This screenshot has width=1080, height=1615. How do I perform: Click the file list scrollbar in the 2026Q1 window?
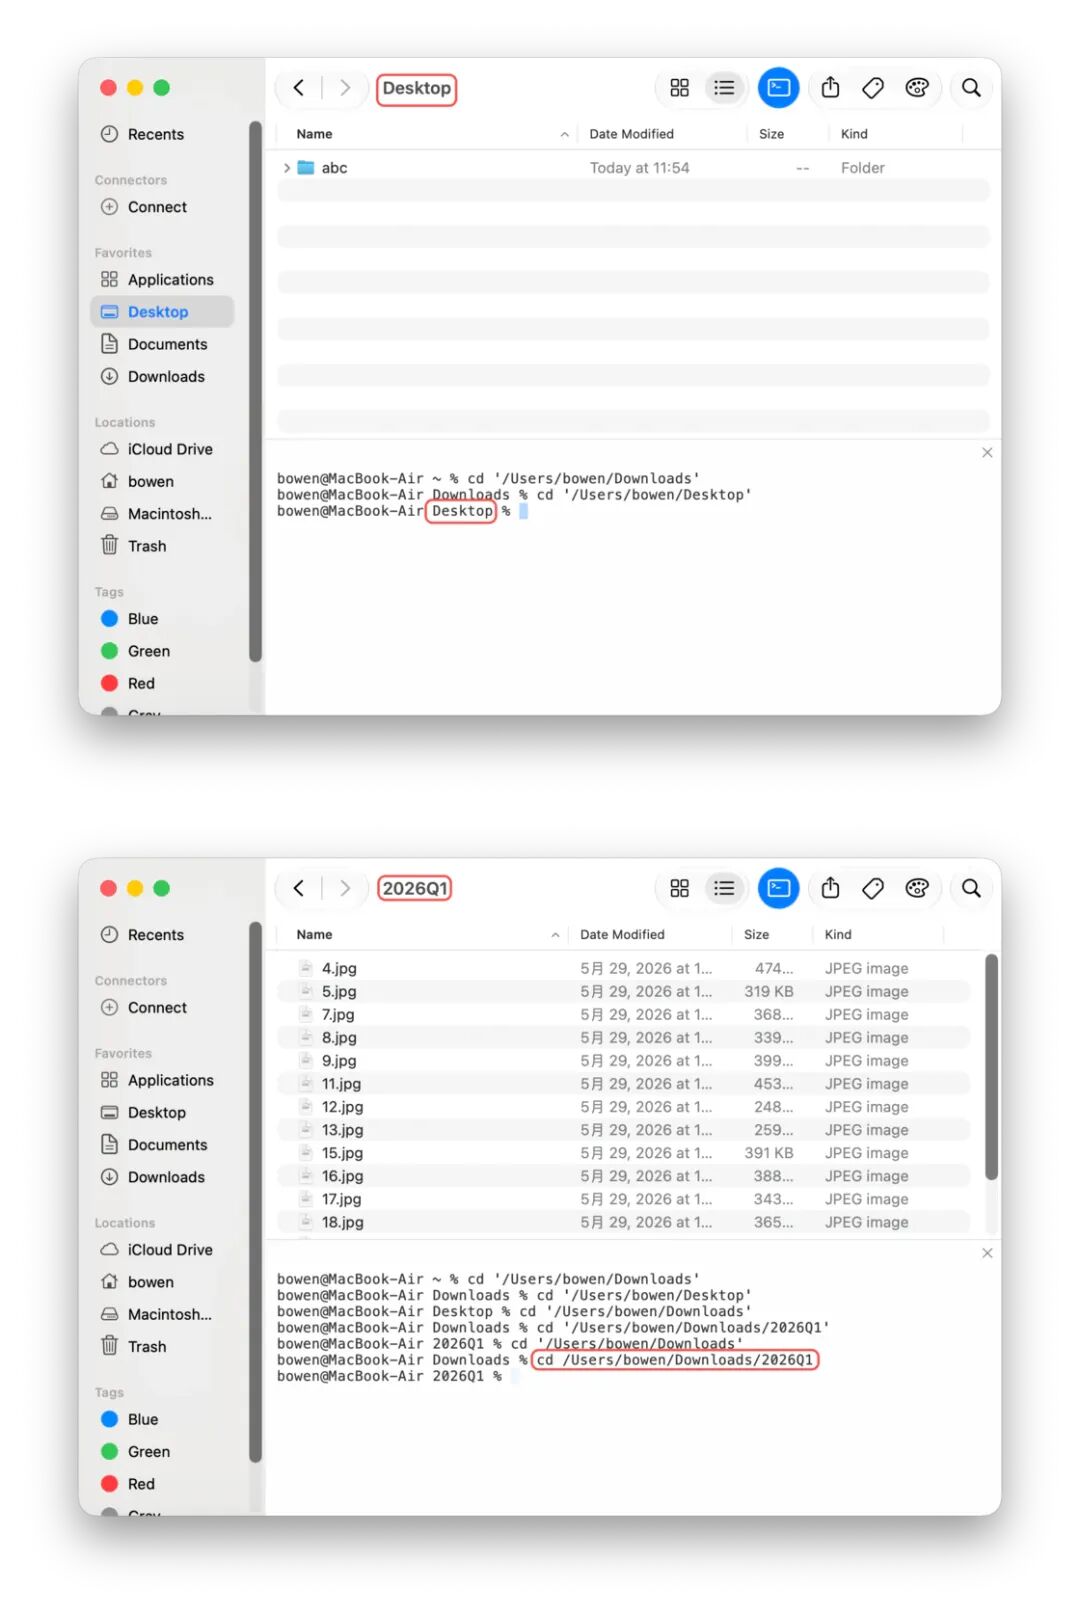pos(991,1067)
